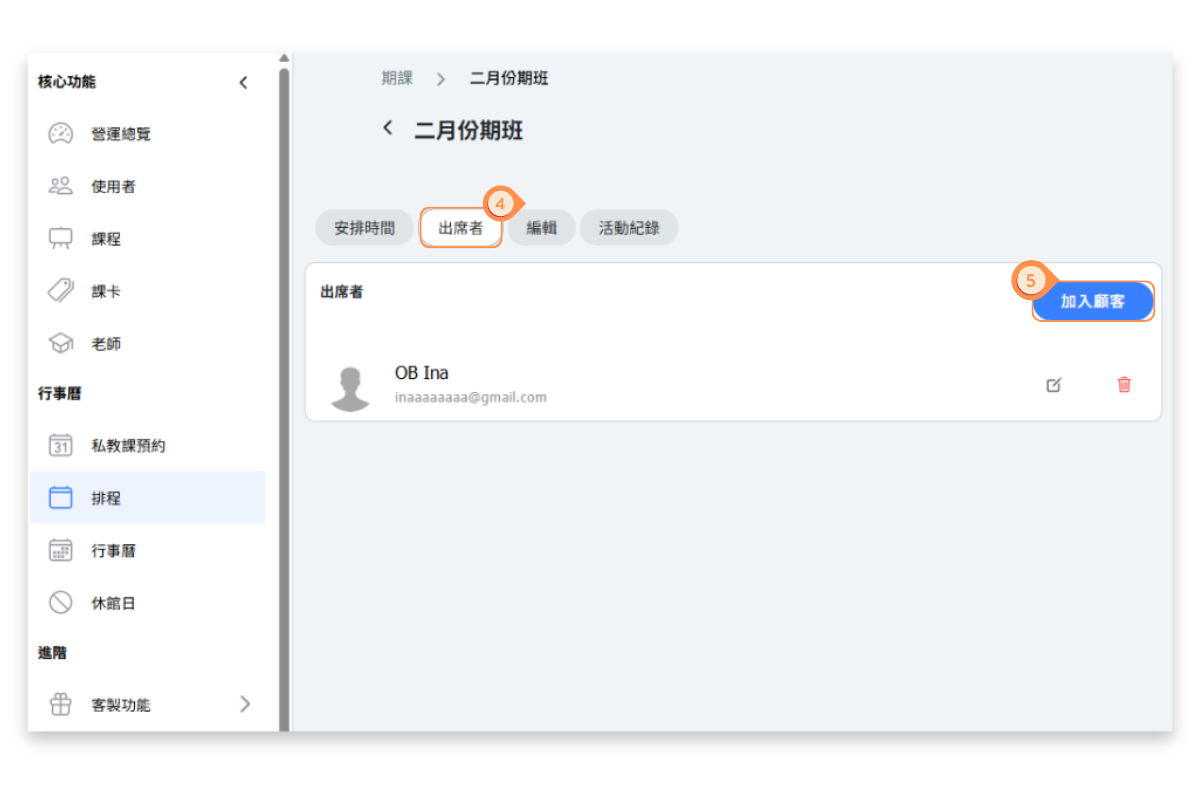Expand the 客製功能 submenu arrow

coord(245,704)
